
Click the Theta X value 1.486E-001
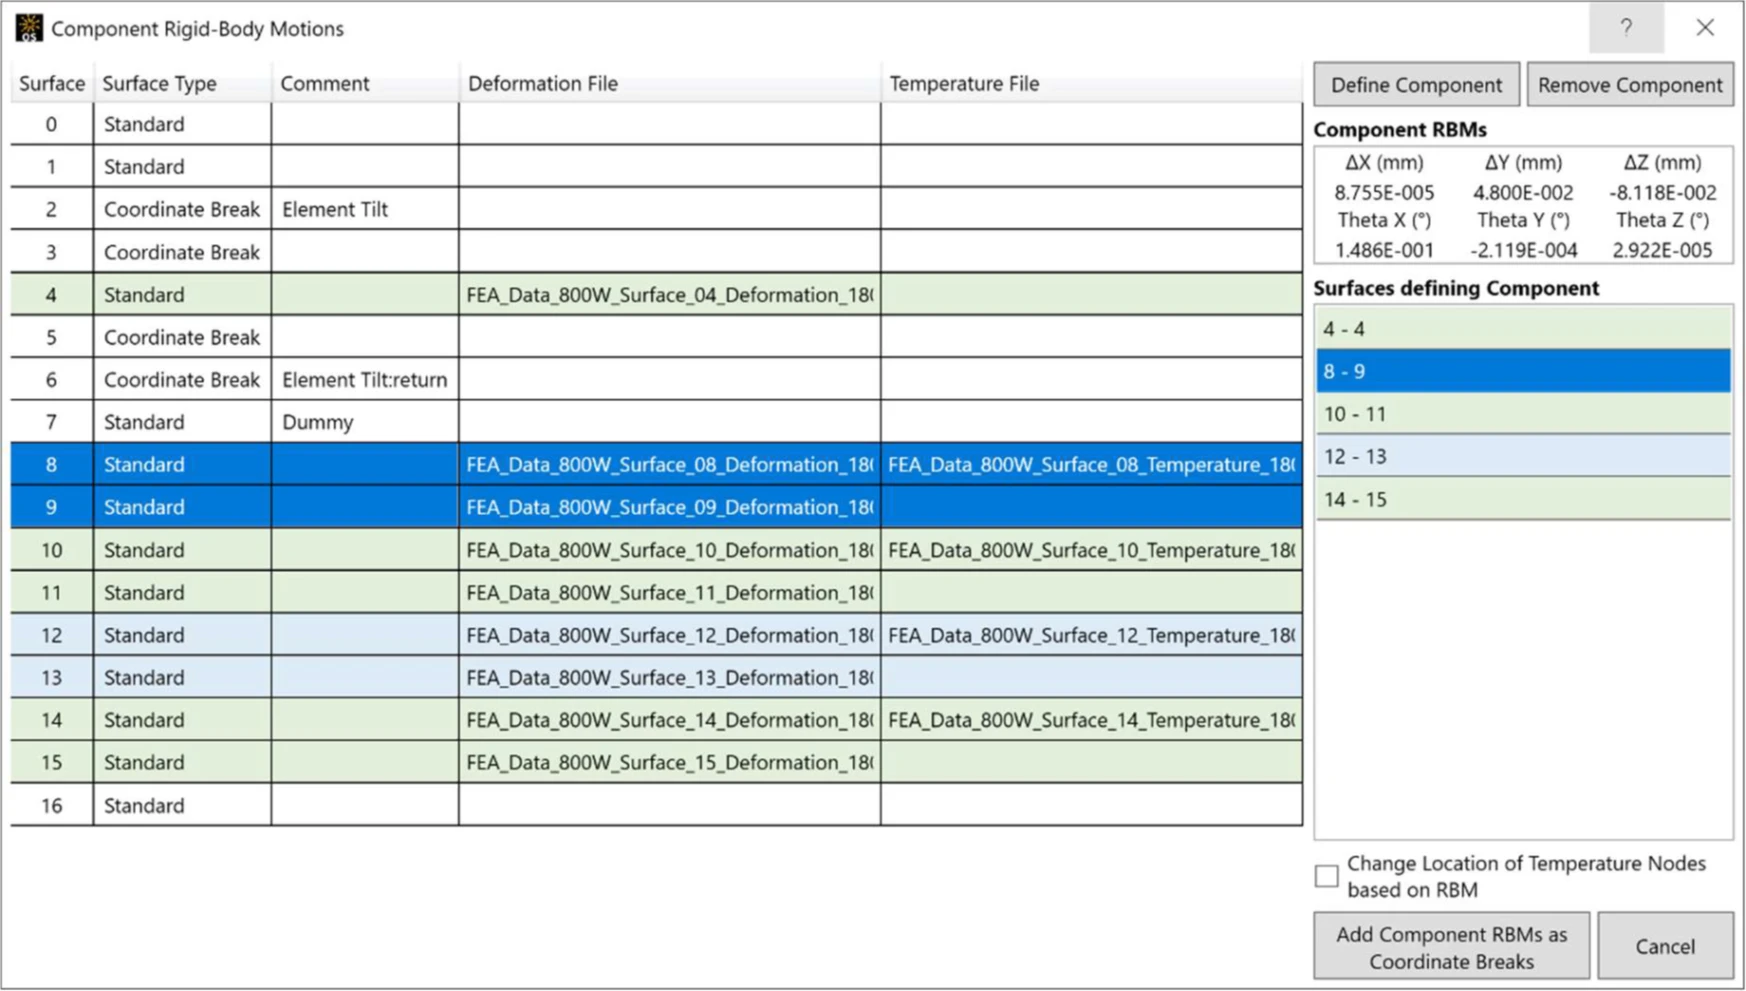[x=1384, y=250]
